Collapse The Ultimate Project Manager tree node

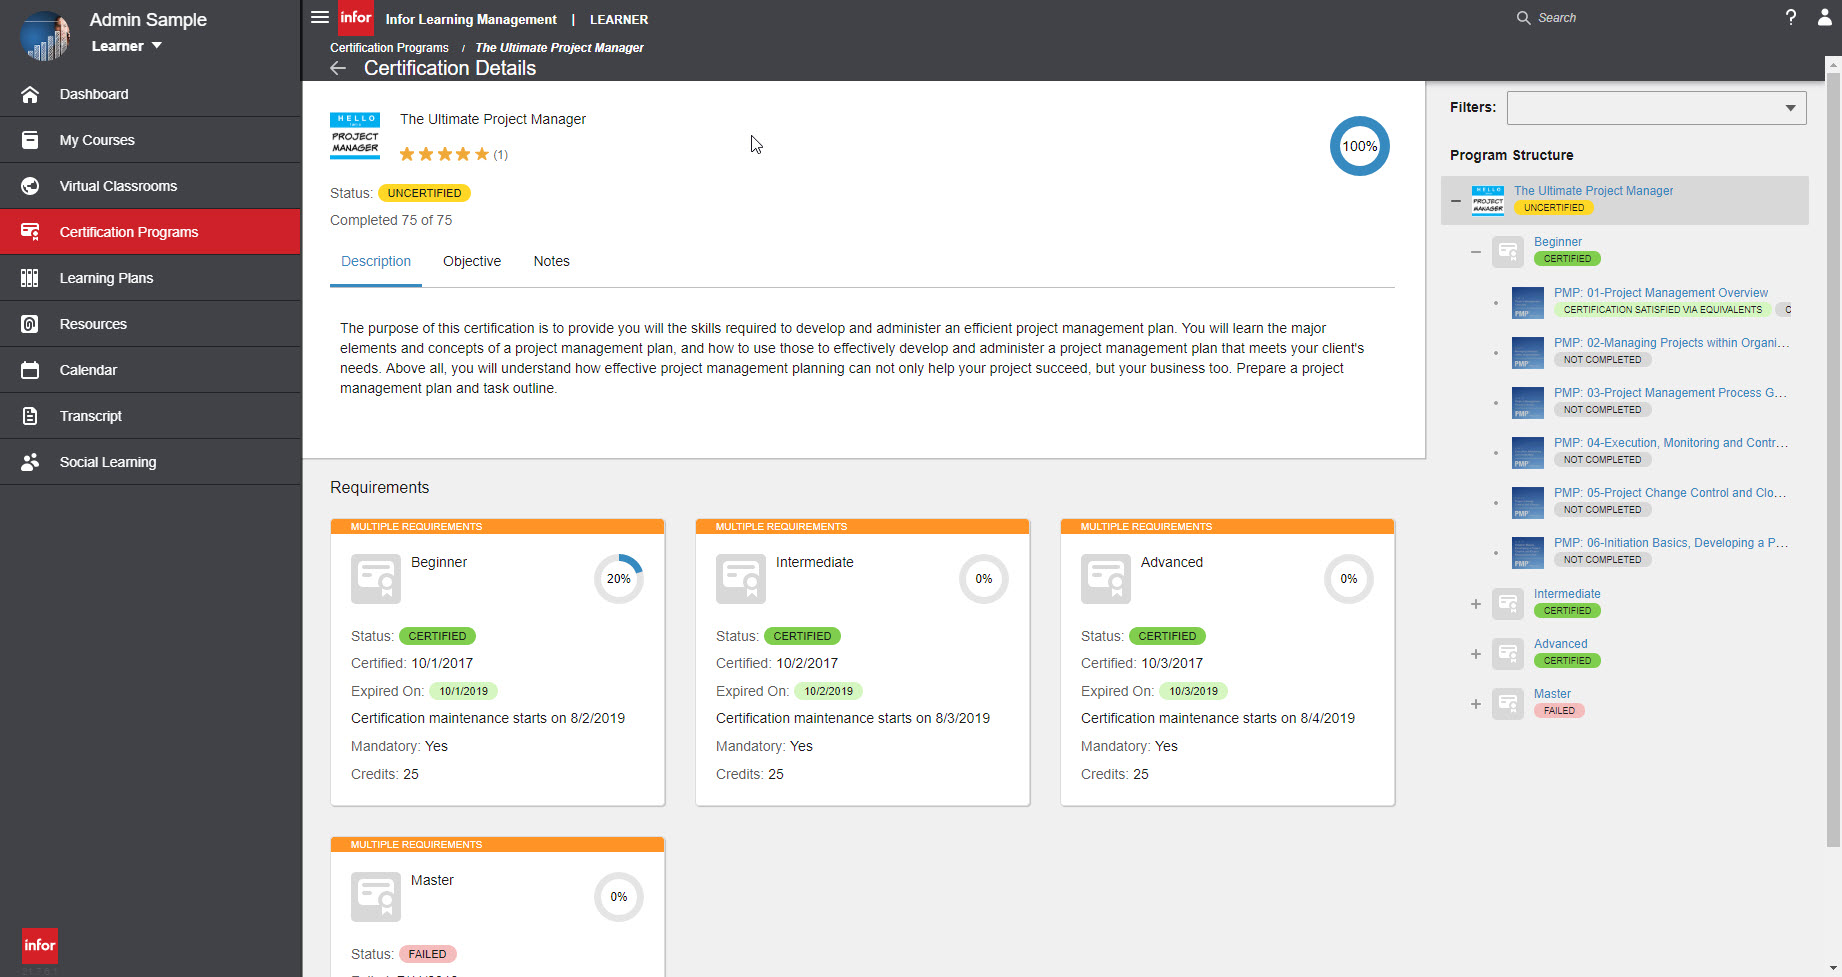(1456, 200)
